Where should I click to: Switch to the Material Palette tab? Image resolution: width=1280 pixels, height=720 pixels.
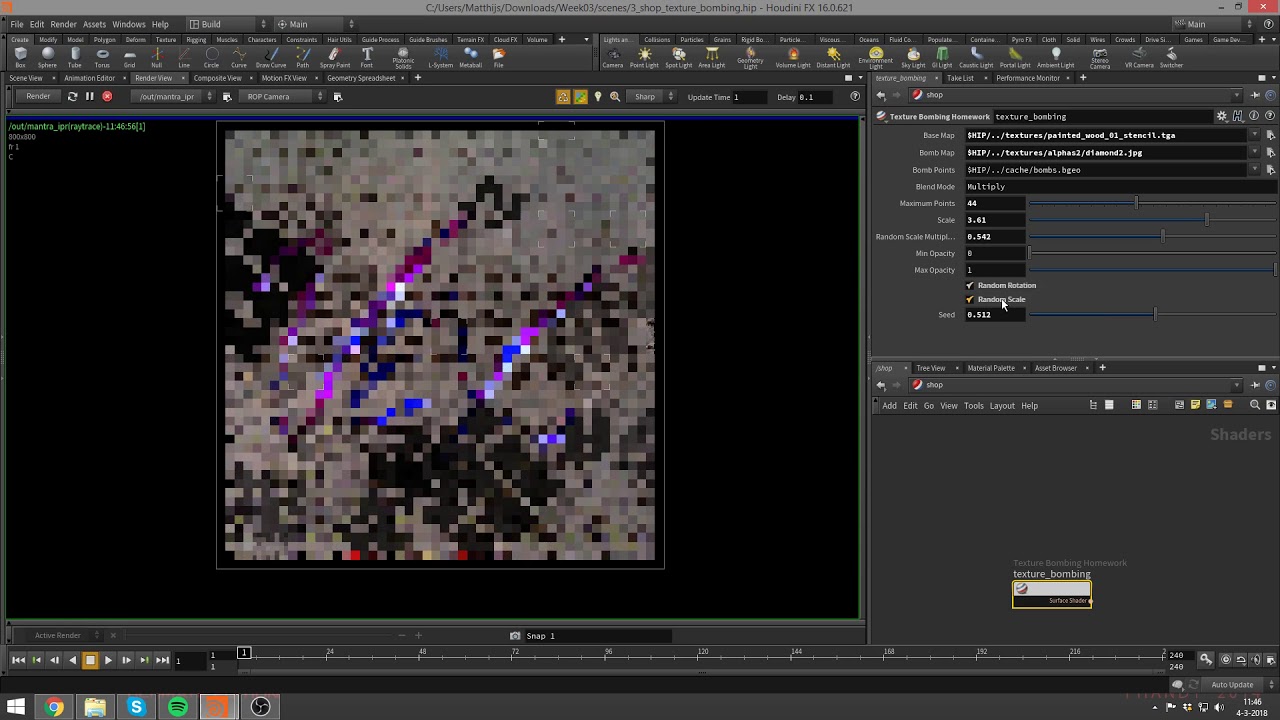[x=991, y=368]
